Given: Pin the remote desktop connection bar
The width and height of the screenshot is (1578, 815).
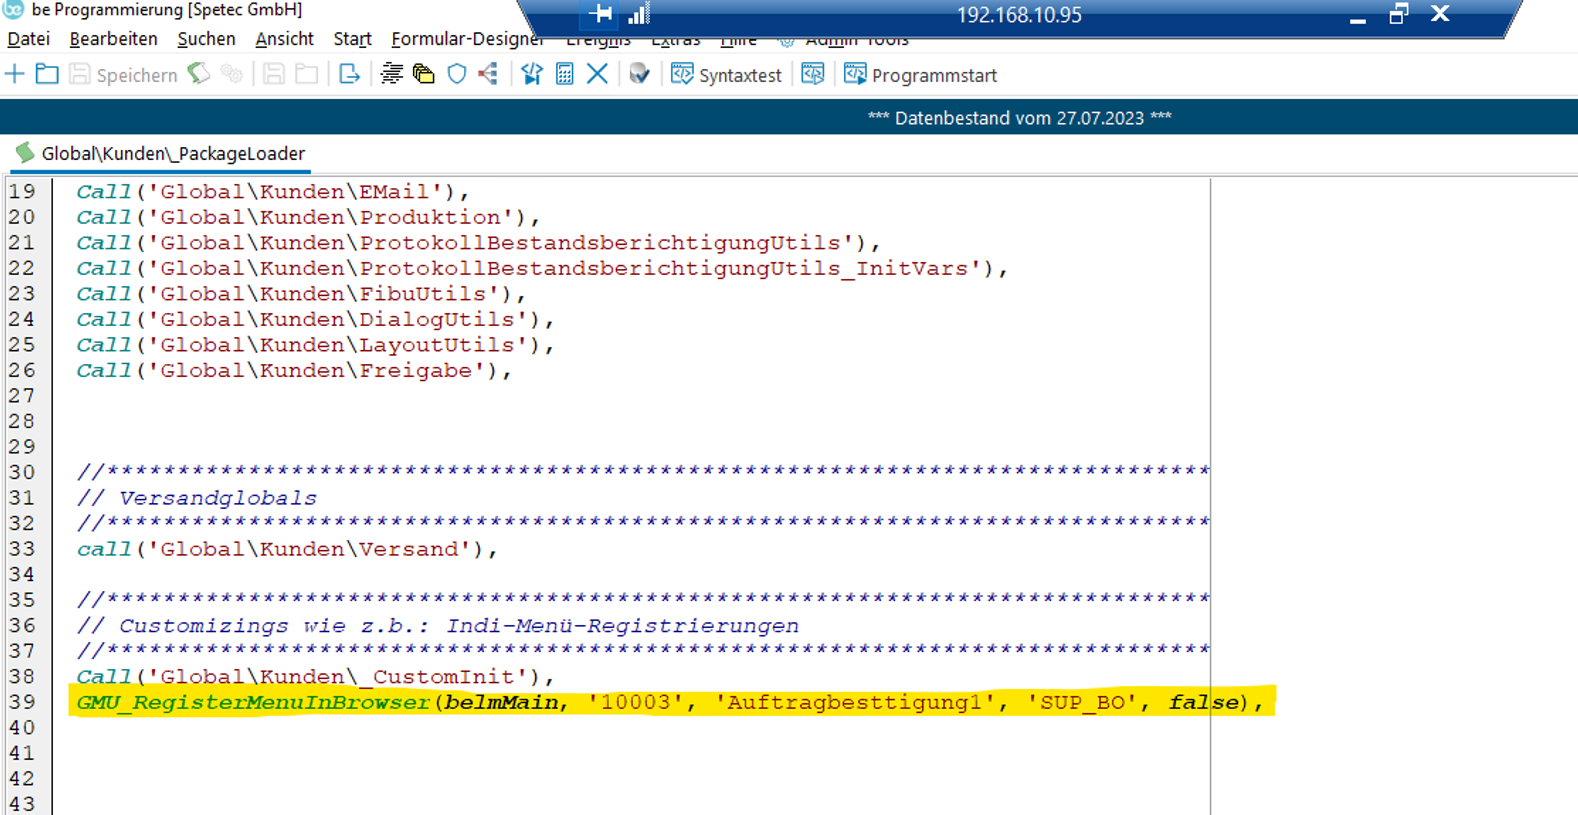Looking at the screenshot, I should [601, 14].
